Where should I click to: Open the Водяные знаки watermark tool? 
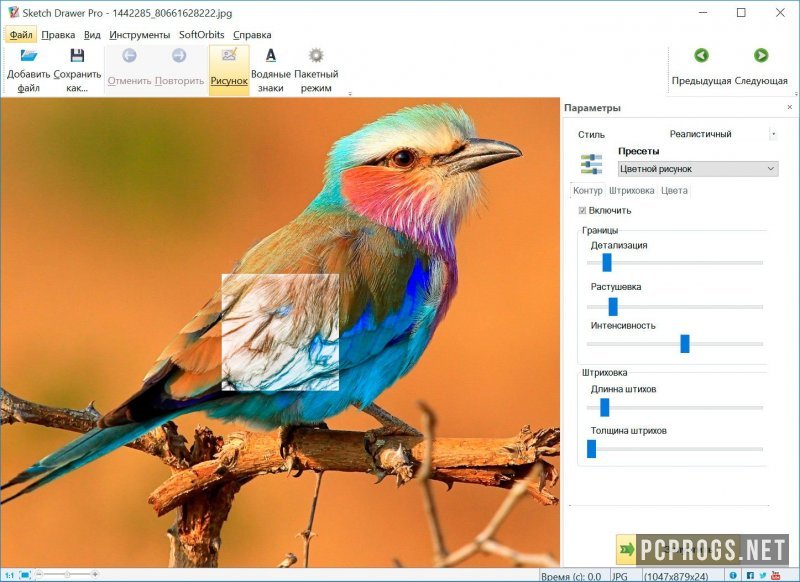[270, 70]
